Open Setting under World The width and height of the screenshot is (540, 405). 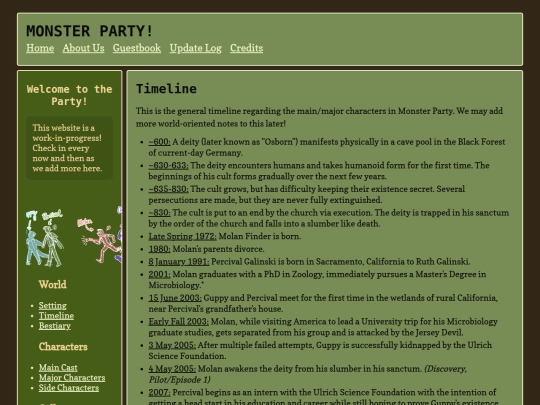[x=53, y=305]
